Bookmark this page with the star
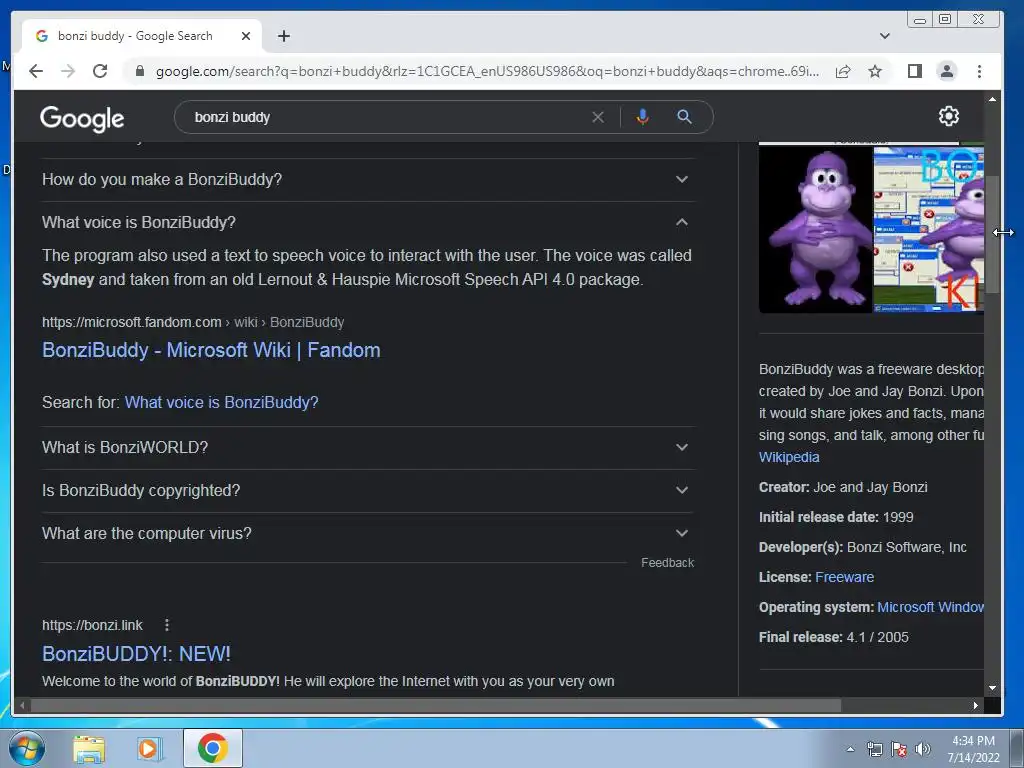Viewport: 1024px width, 768px height. (875, 71)
